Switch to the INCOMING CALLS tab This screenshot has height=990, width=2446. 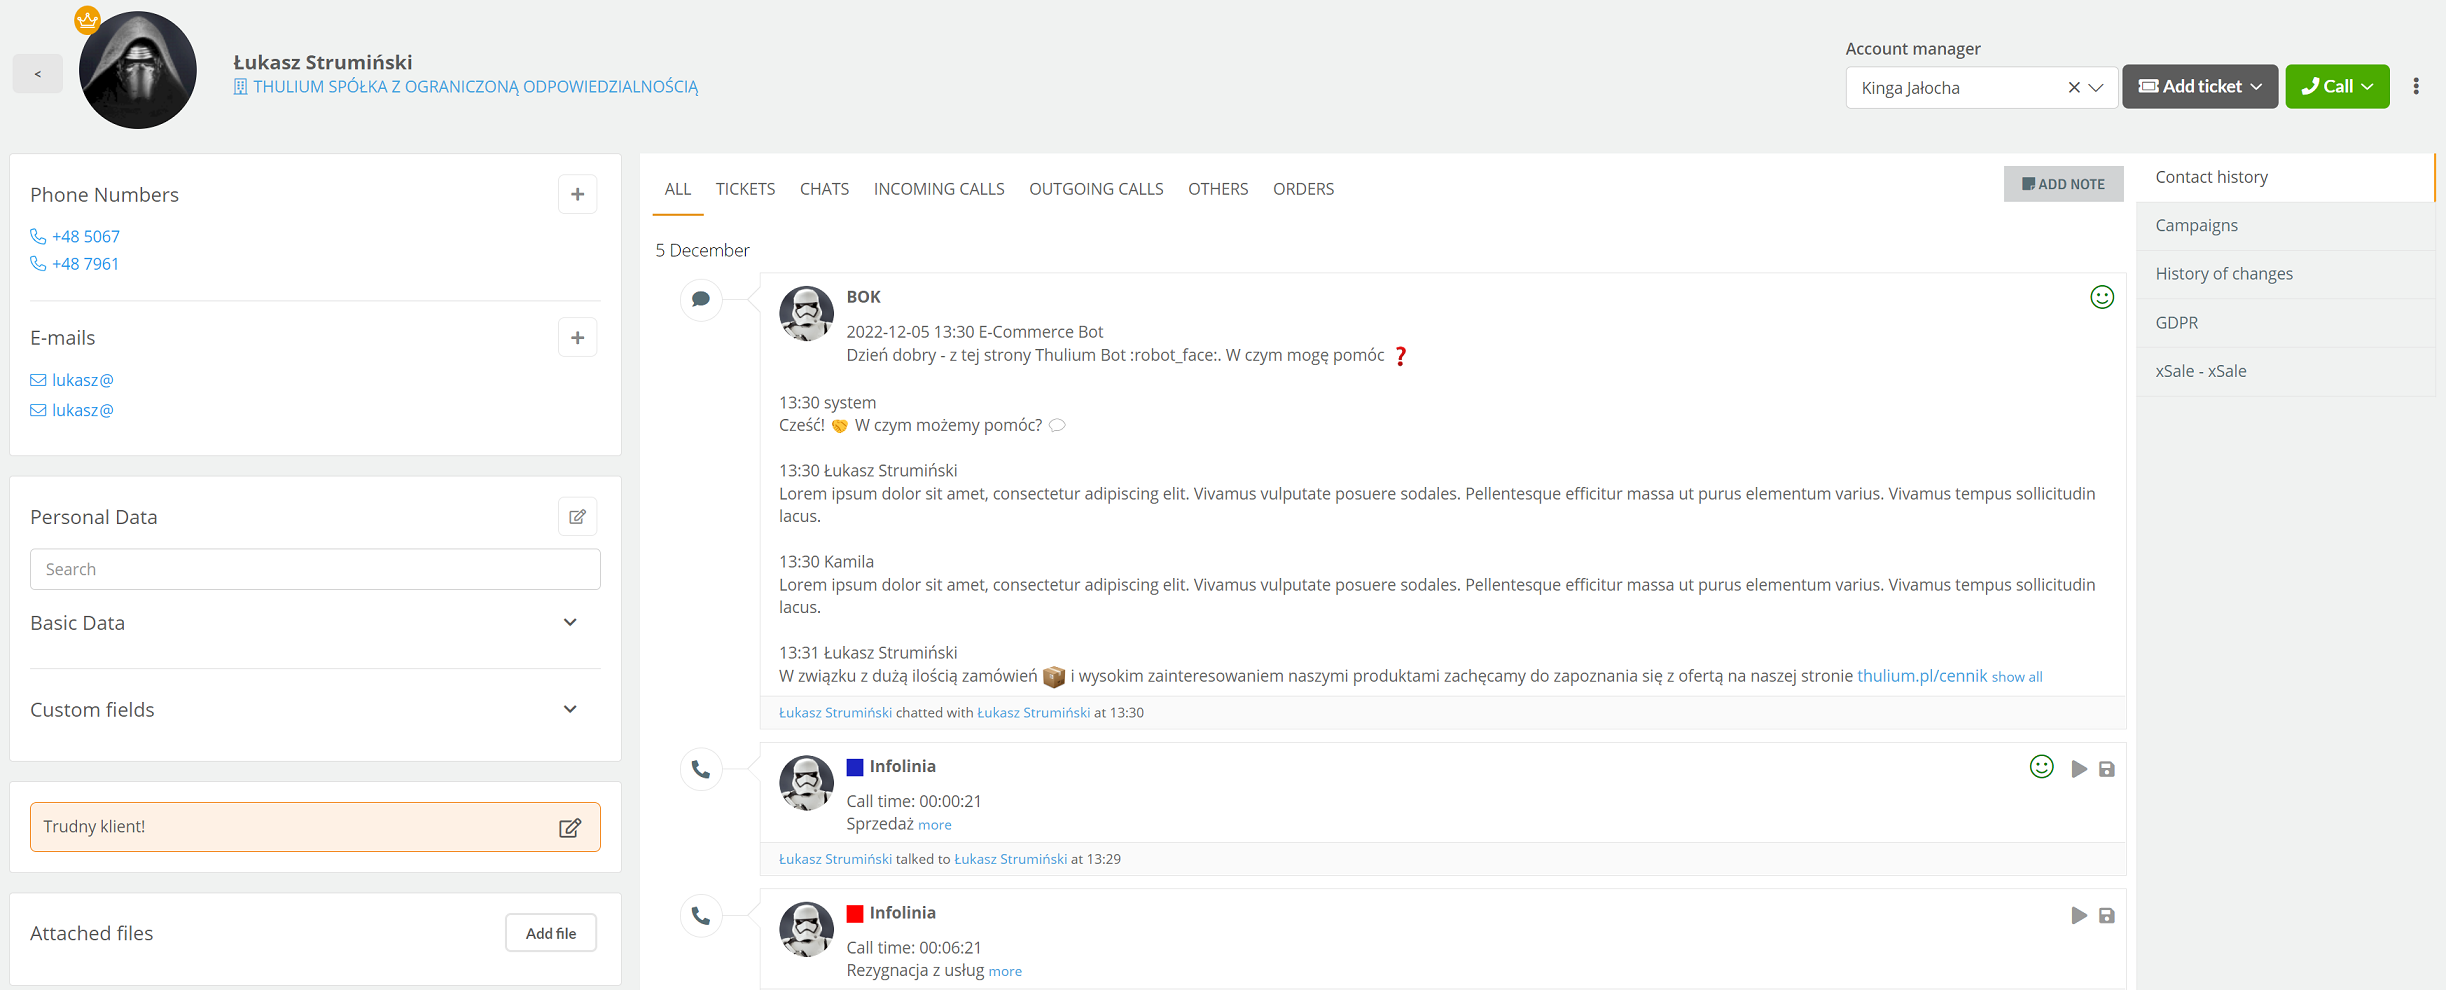(x=939, y=189)
